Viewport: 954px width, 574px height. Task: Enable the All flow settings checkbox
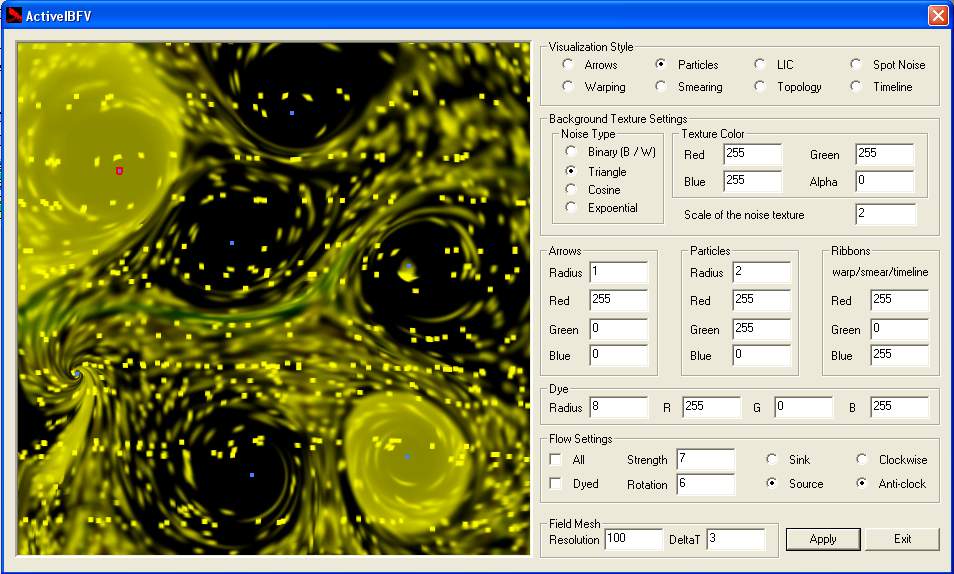(x=556, y=460)
